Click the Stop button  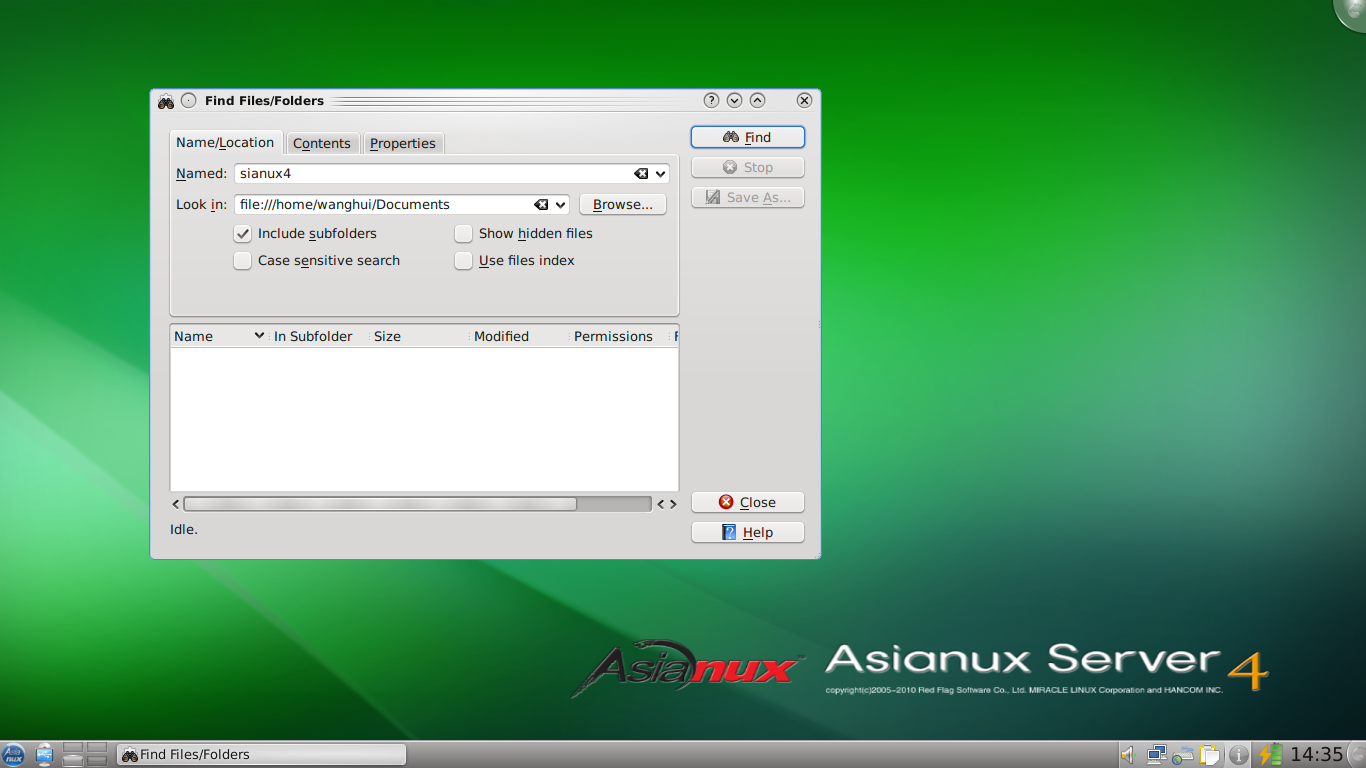[x=748, y=167]
